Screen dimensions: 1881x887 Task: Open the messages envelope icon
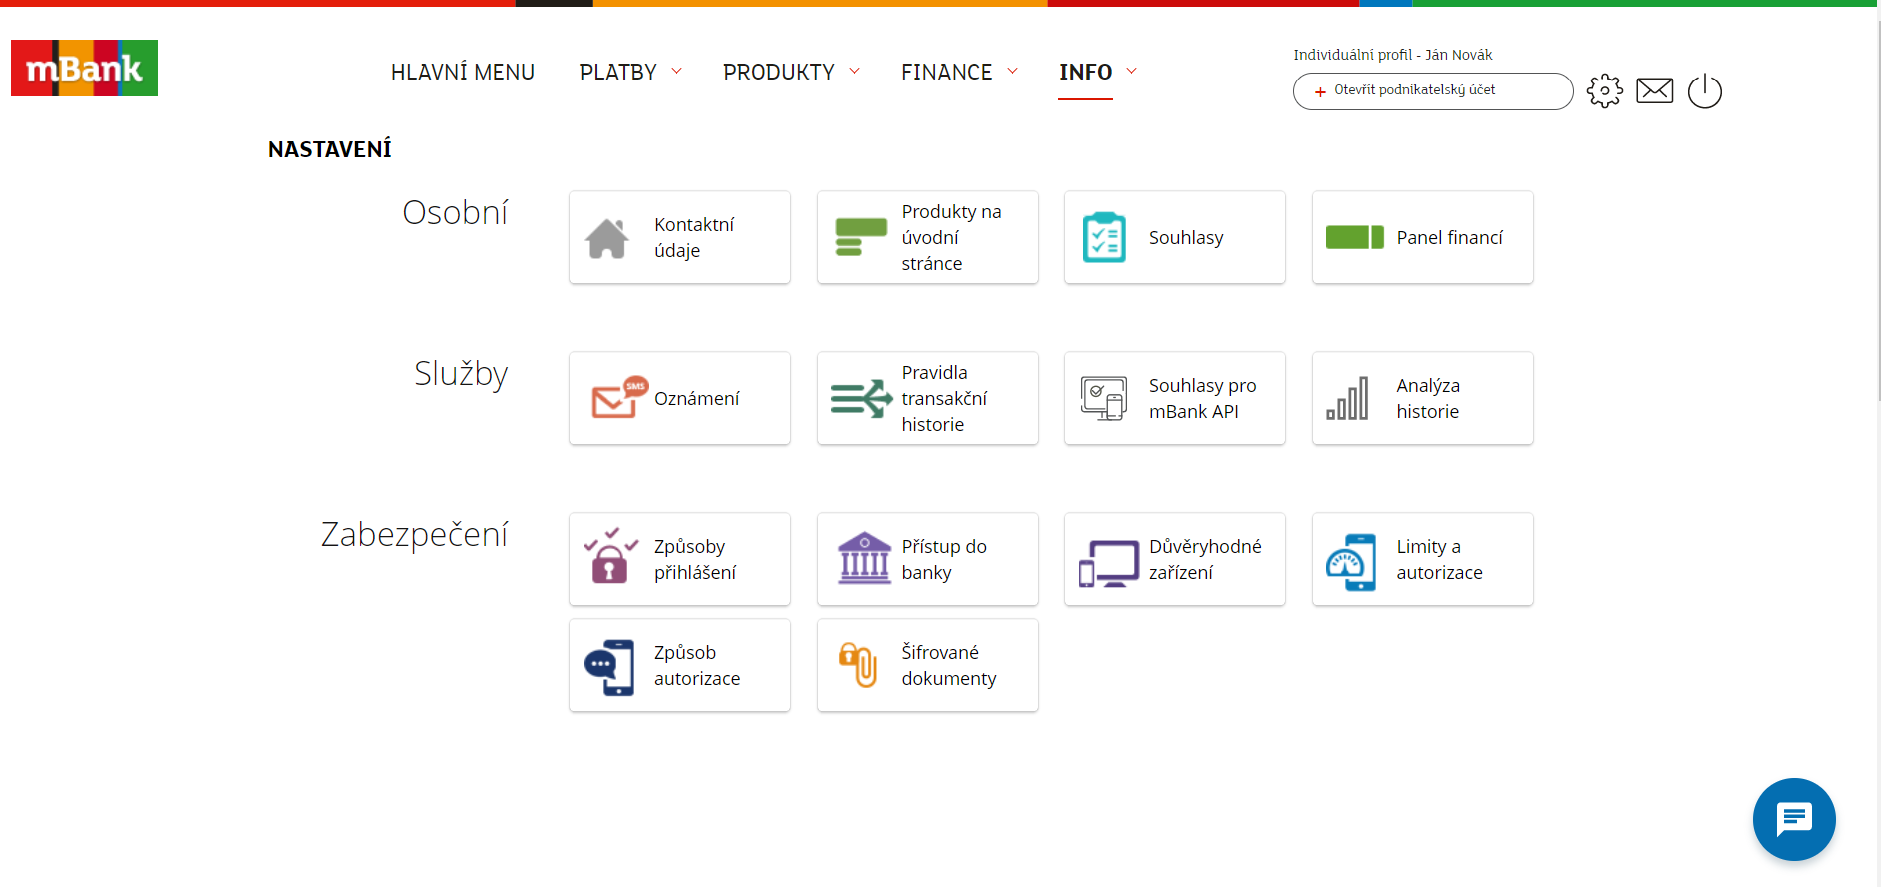(x=1654, y=91)
